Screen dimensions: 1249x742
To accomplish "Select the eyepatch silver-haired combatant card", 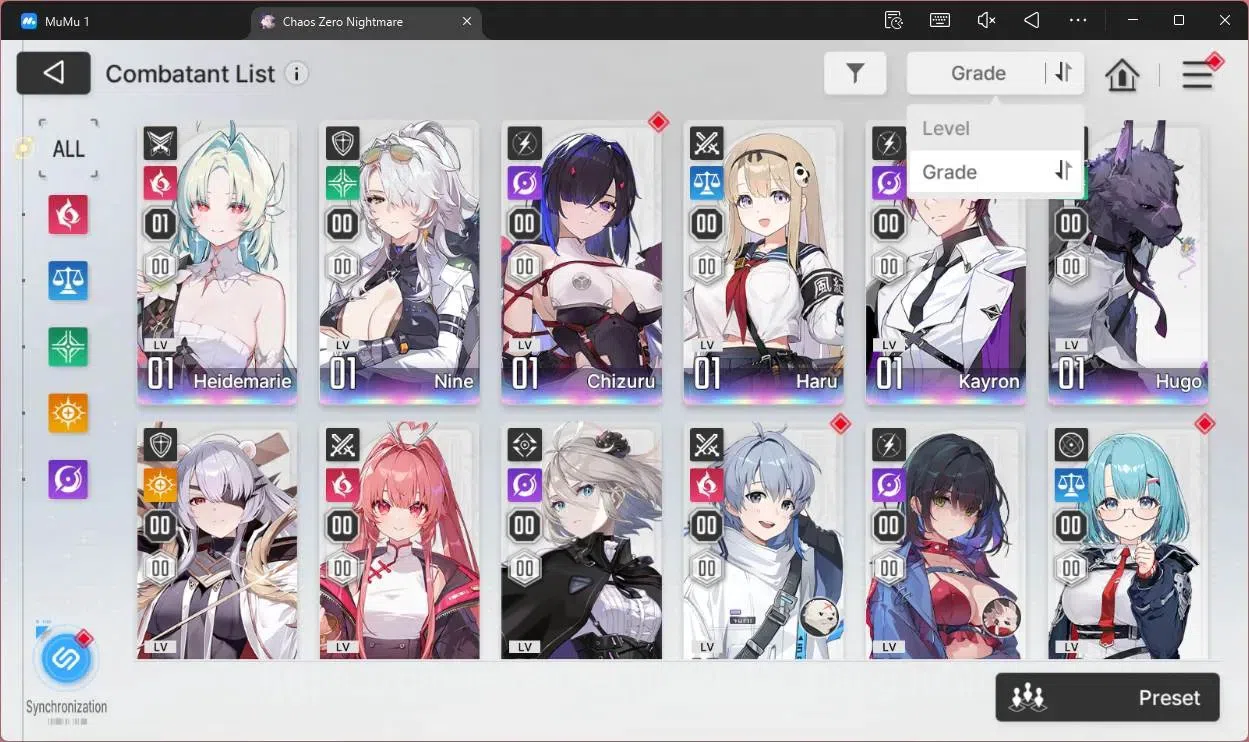I will (217, 541).
